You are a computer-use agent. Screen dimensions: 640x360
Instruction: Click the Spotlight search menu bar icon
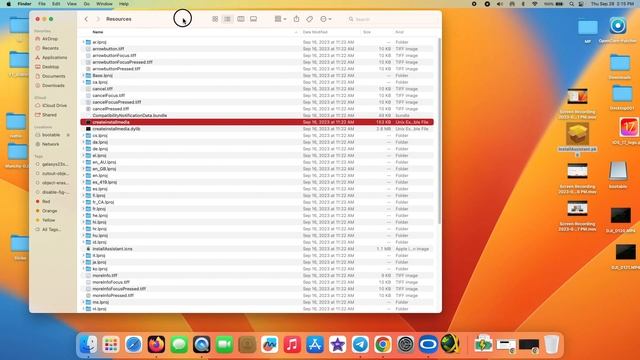point(571,4)
